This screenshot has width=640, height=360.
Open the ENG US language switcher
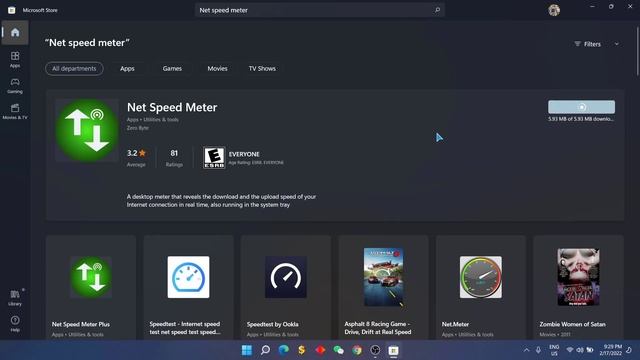tap(554, 350)
